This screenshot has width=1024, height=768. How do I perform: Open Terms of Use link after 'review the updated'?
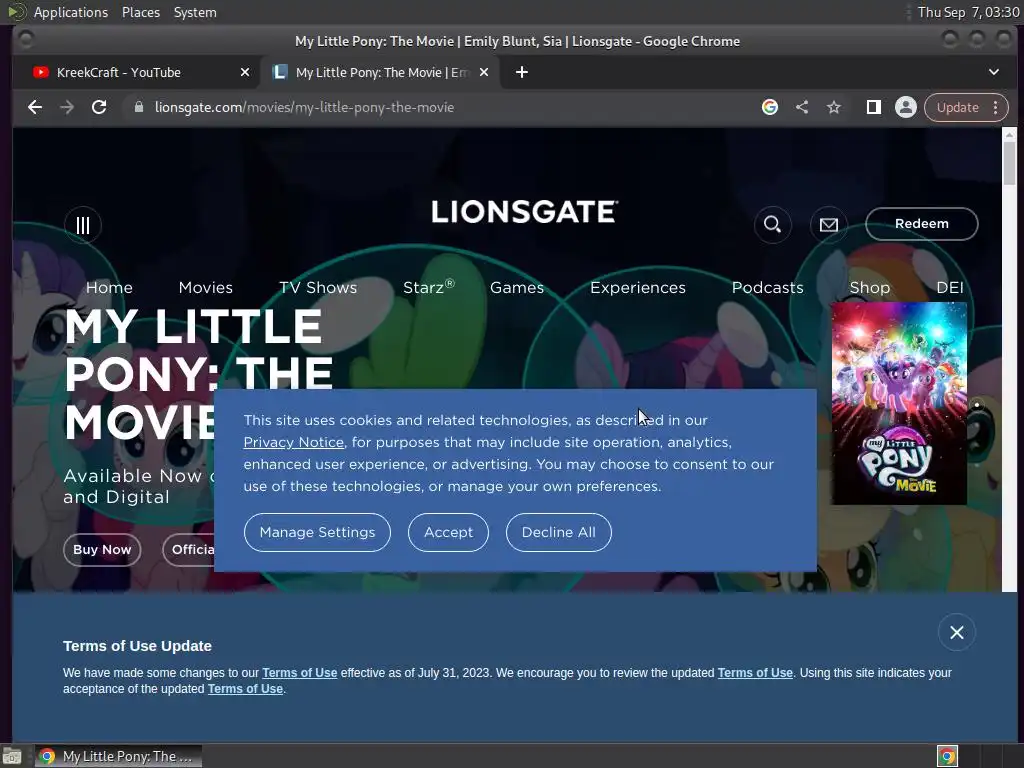point(755,673)
